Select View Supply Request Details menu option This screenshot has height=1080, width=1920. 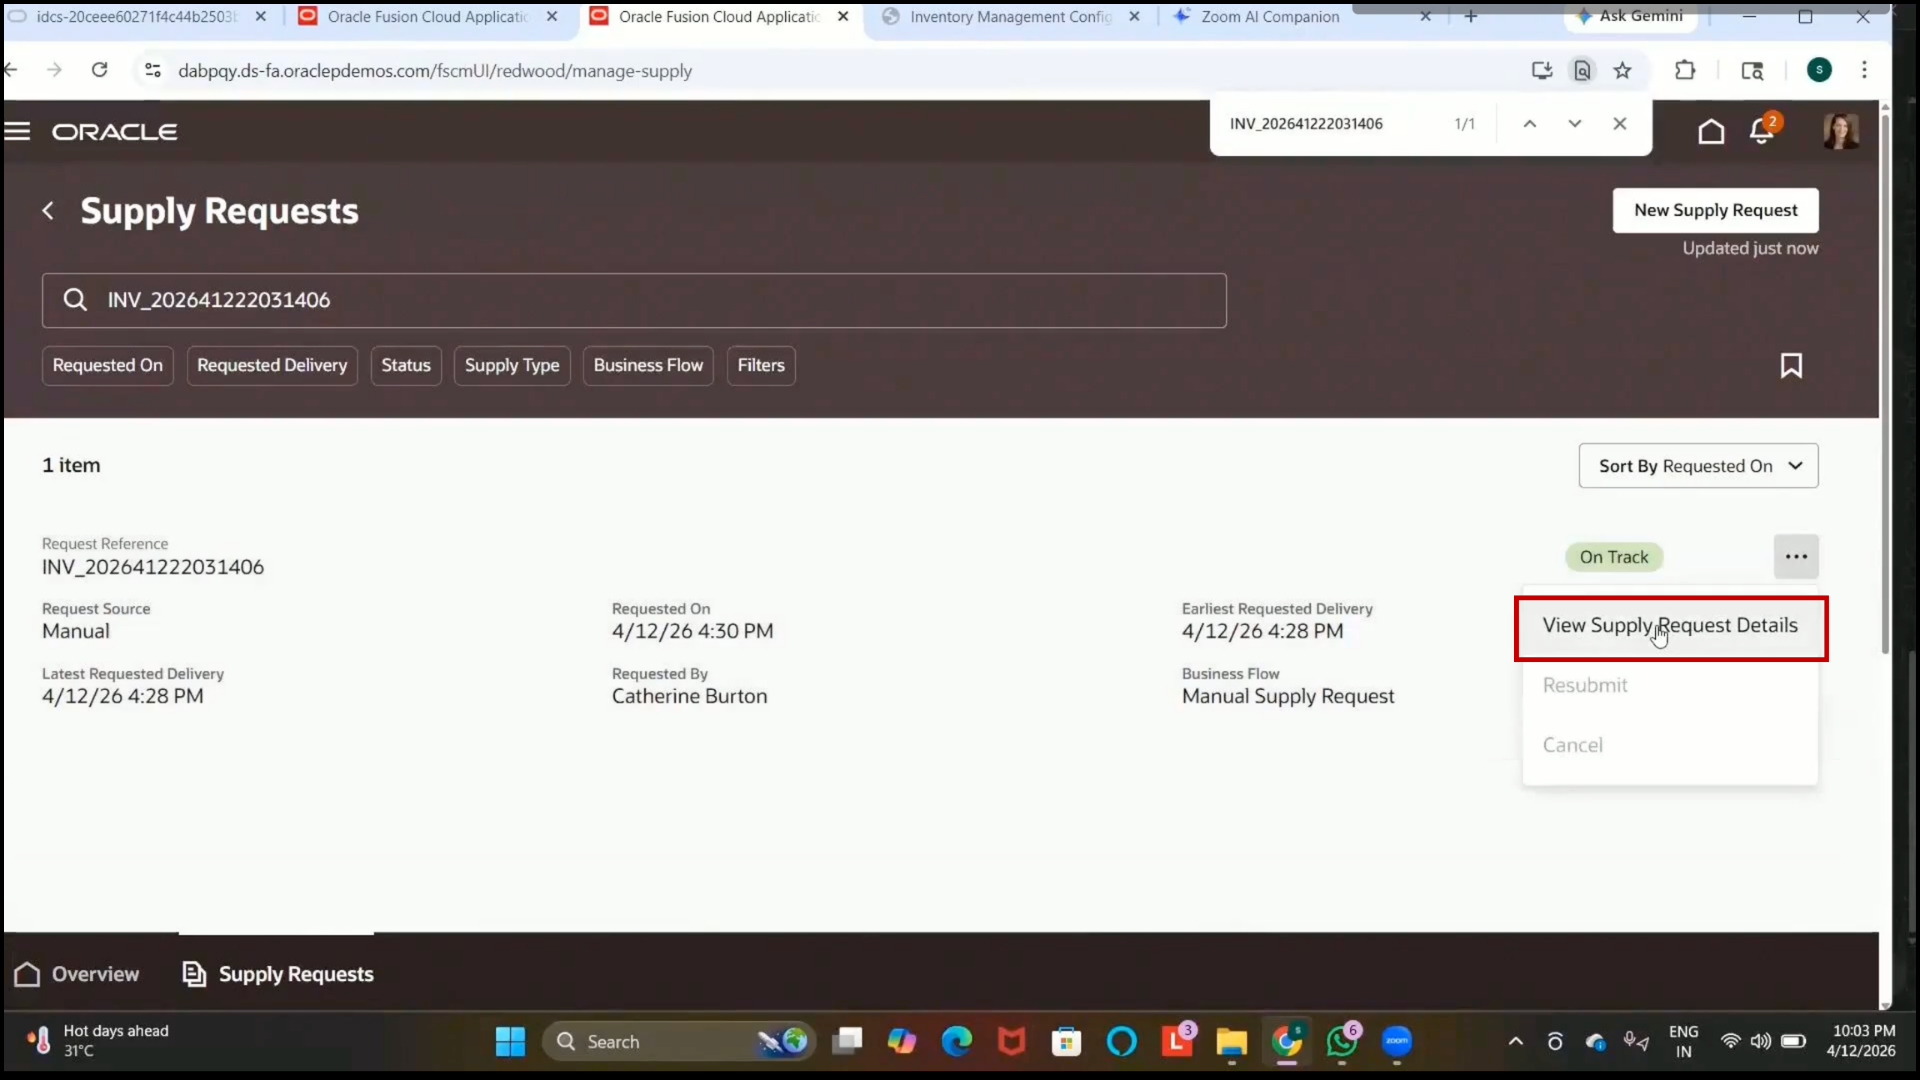(1670, 626)
